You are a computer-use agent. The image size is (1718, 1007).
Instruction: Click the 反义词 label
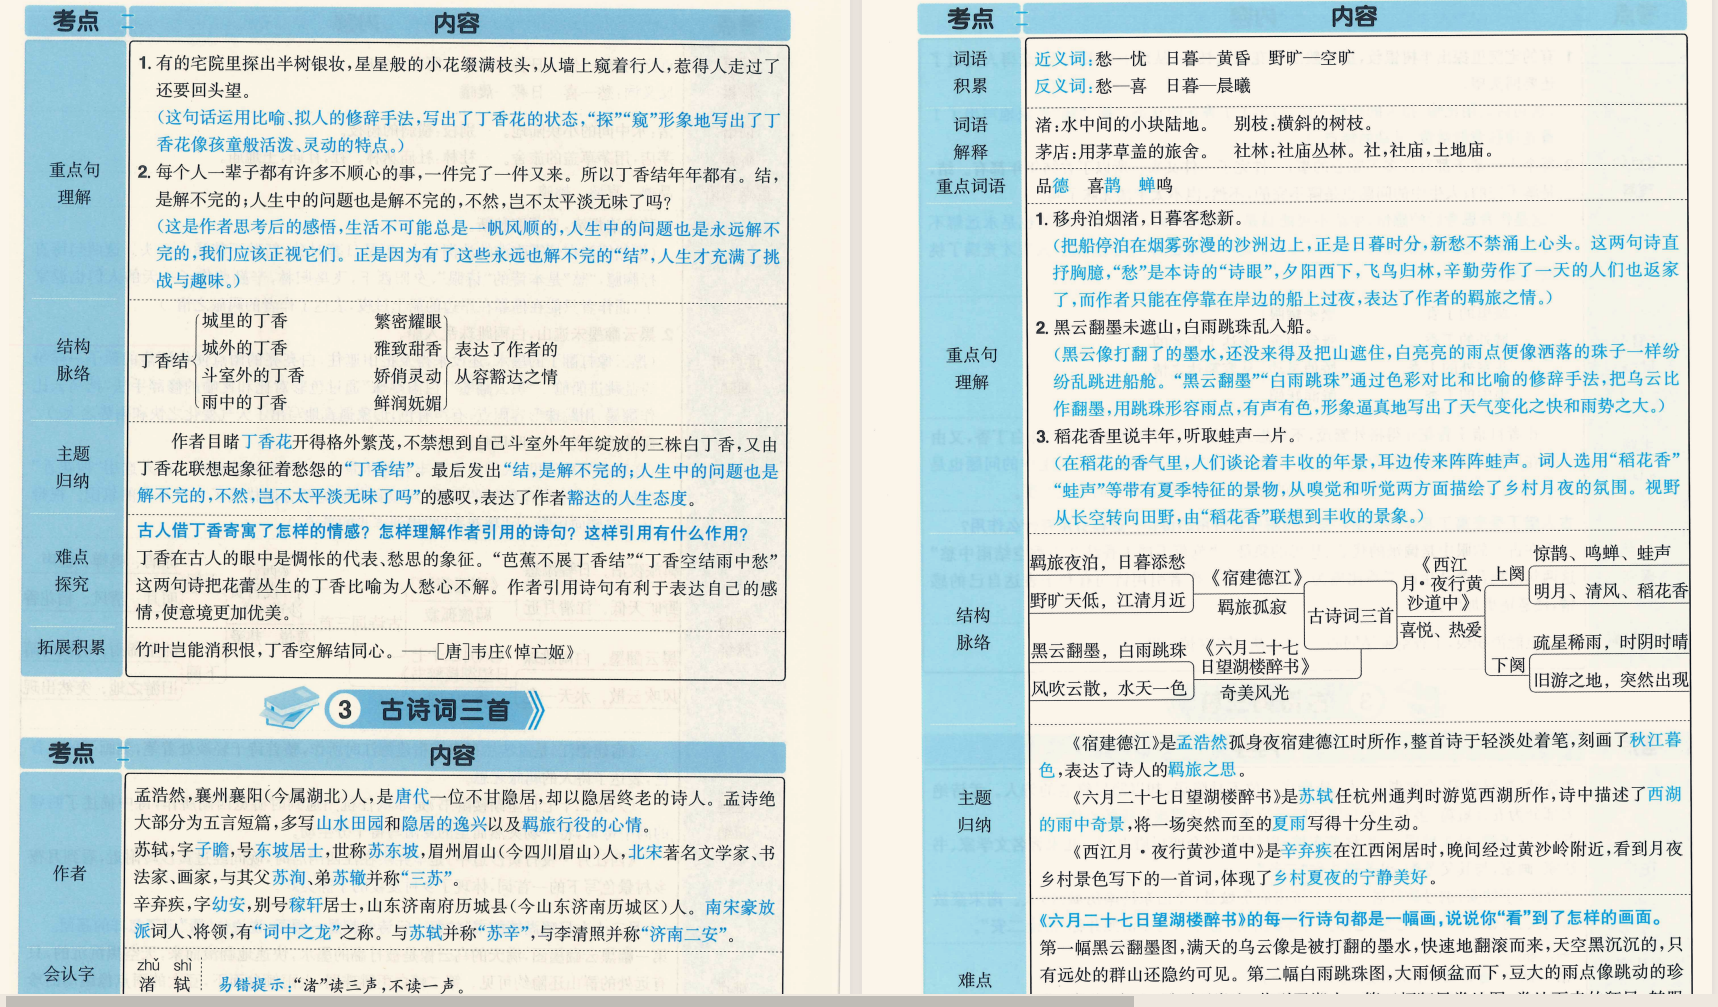[x=1063, y=86]
